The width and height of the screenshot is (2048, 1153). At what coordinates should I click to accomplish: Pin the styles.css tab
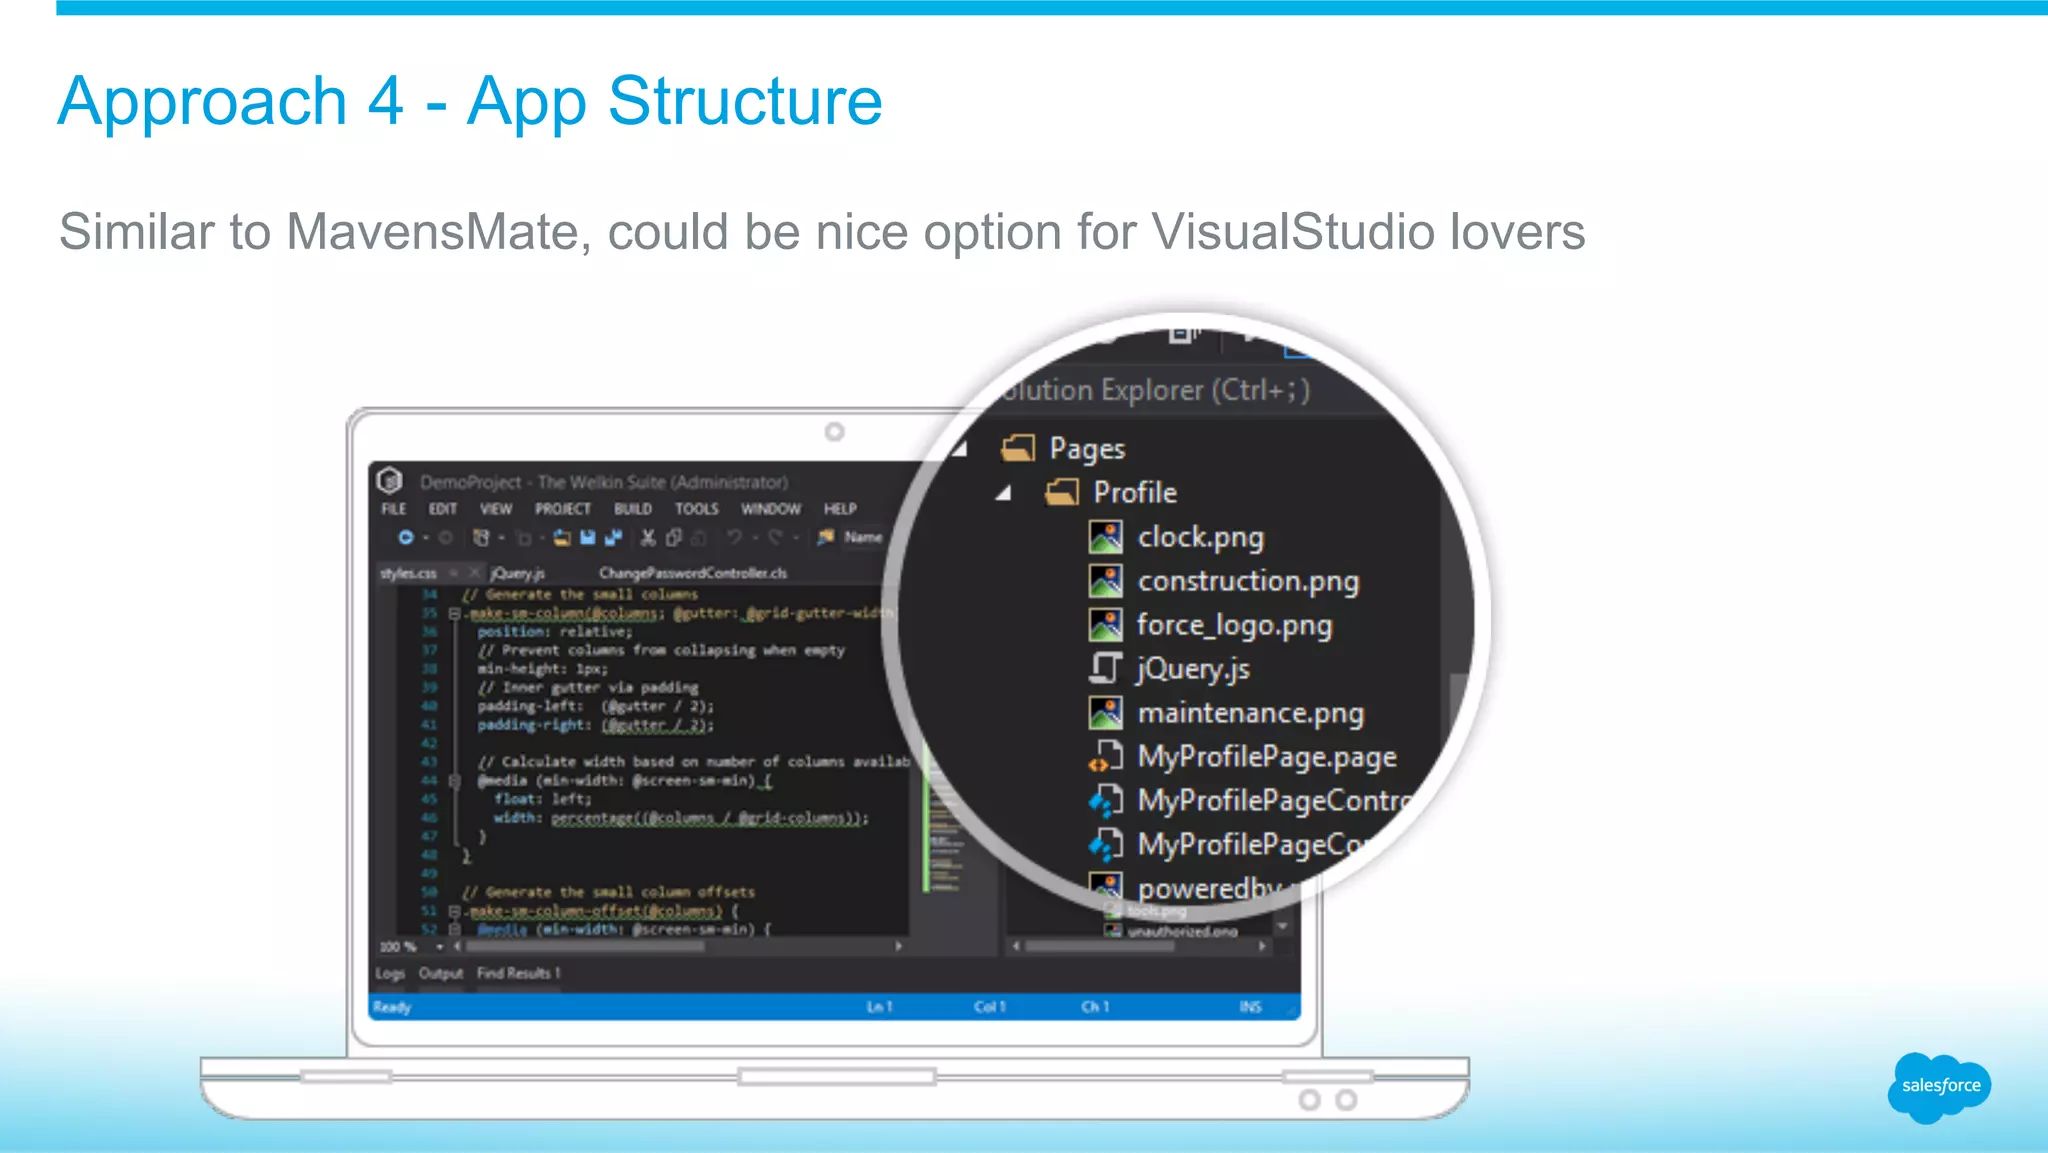point(453,573)
